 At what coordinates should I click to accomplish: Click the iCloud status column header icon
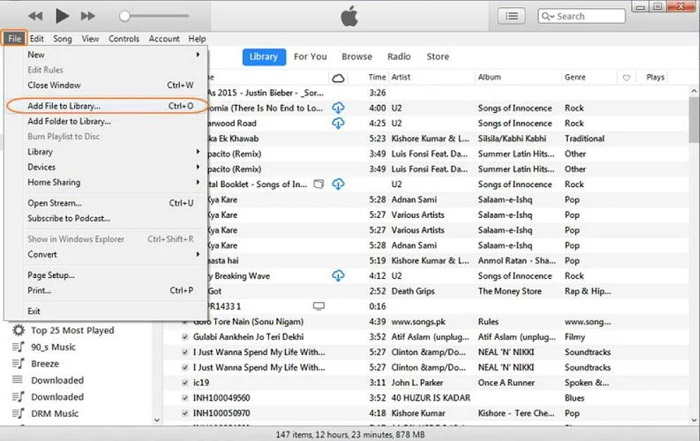[338, 78]
